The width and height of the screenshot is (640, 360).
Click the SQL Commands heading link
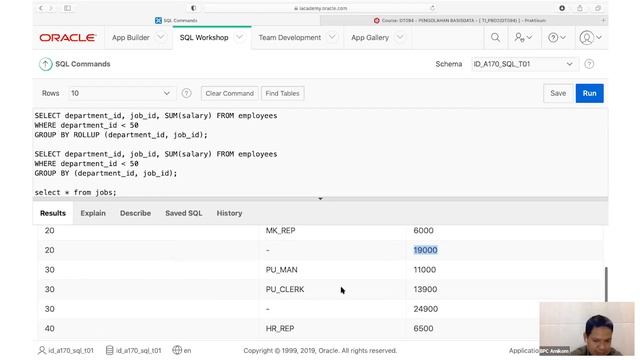[x=83, y=64]
